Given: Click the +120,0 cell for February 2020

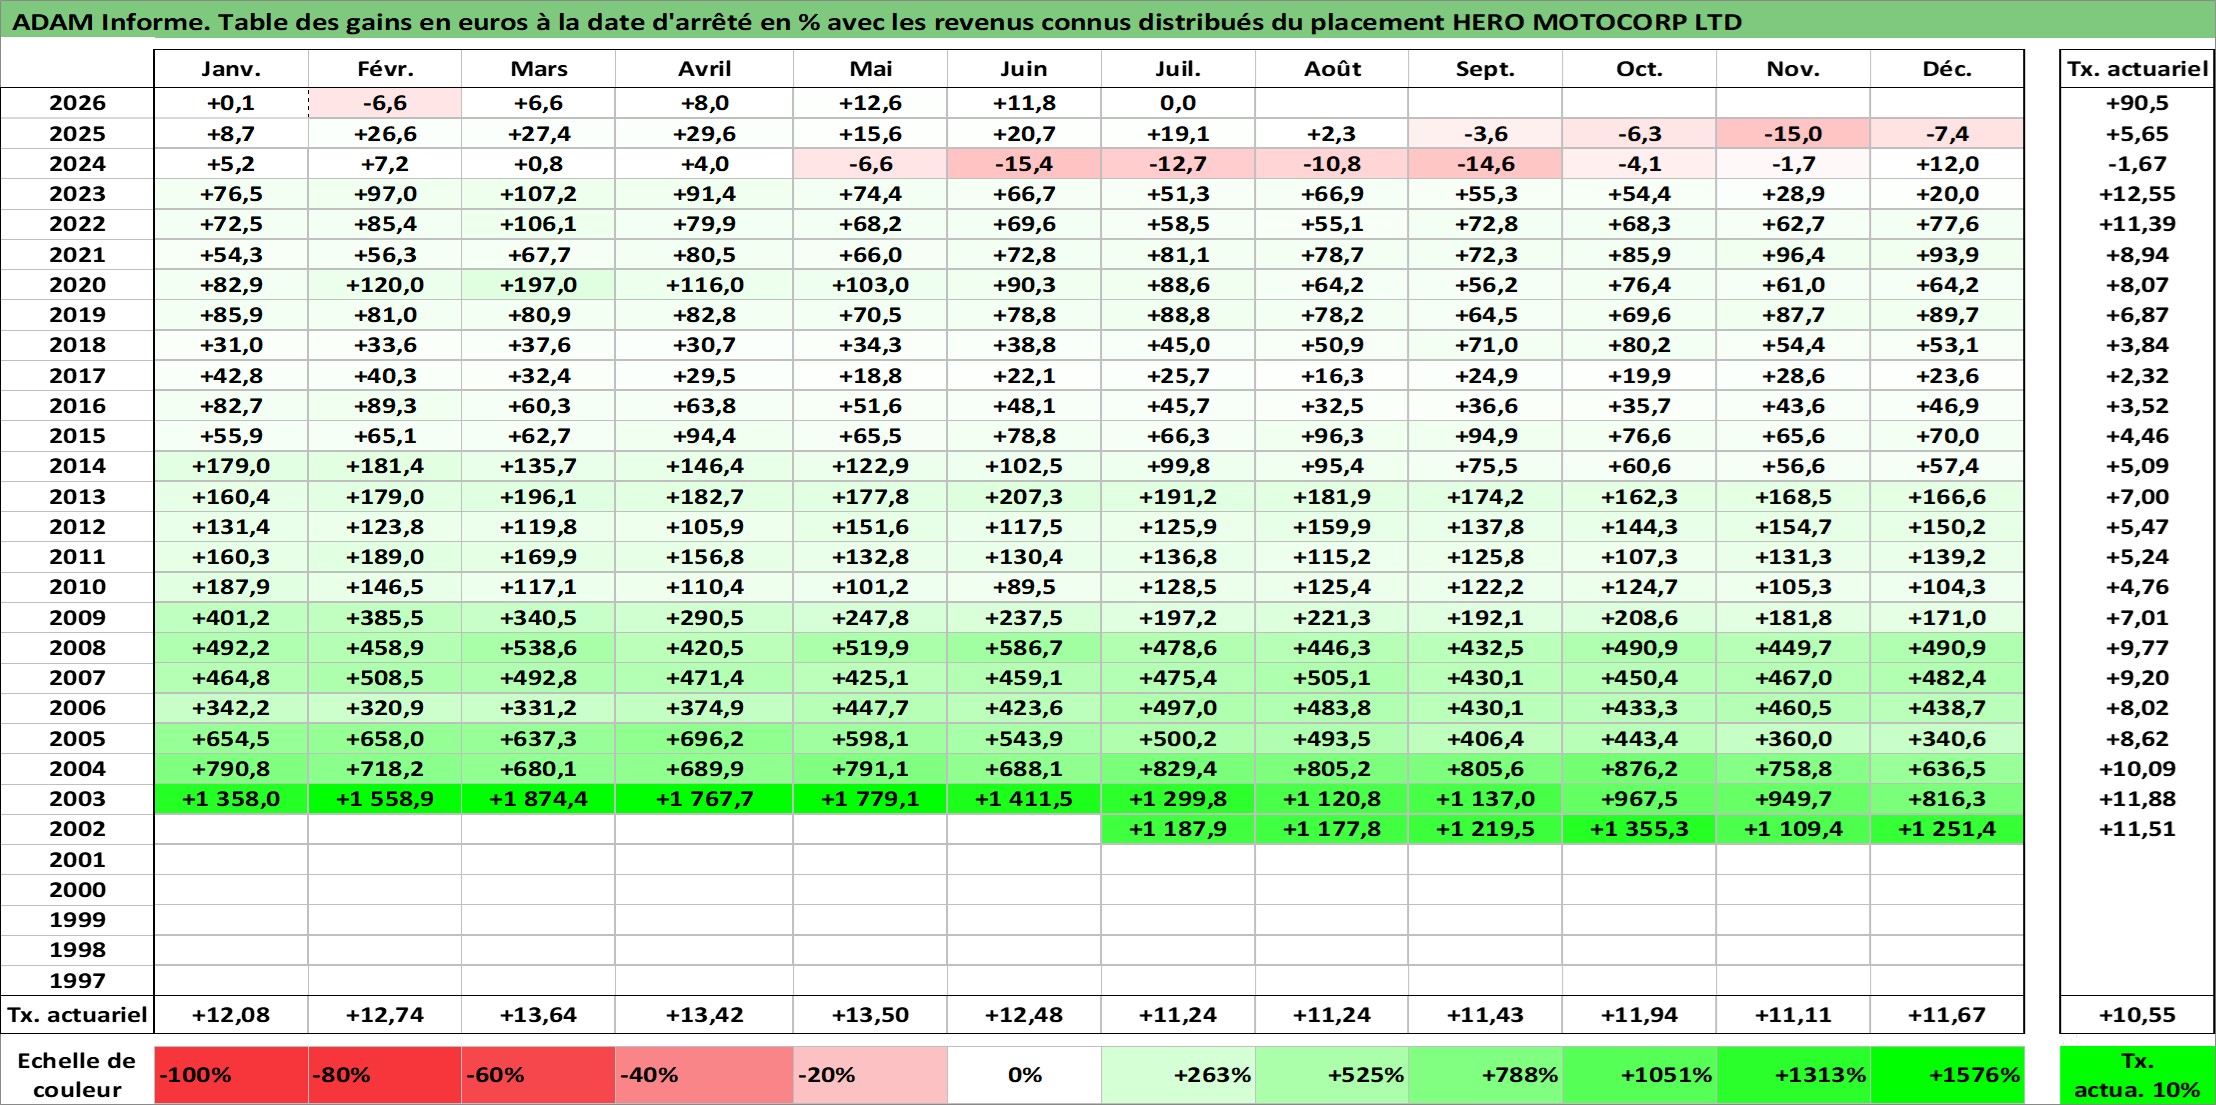Looking at the screenshot, I should click(385, 285).
